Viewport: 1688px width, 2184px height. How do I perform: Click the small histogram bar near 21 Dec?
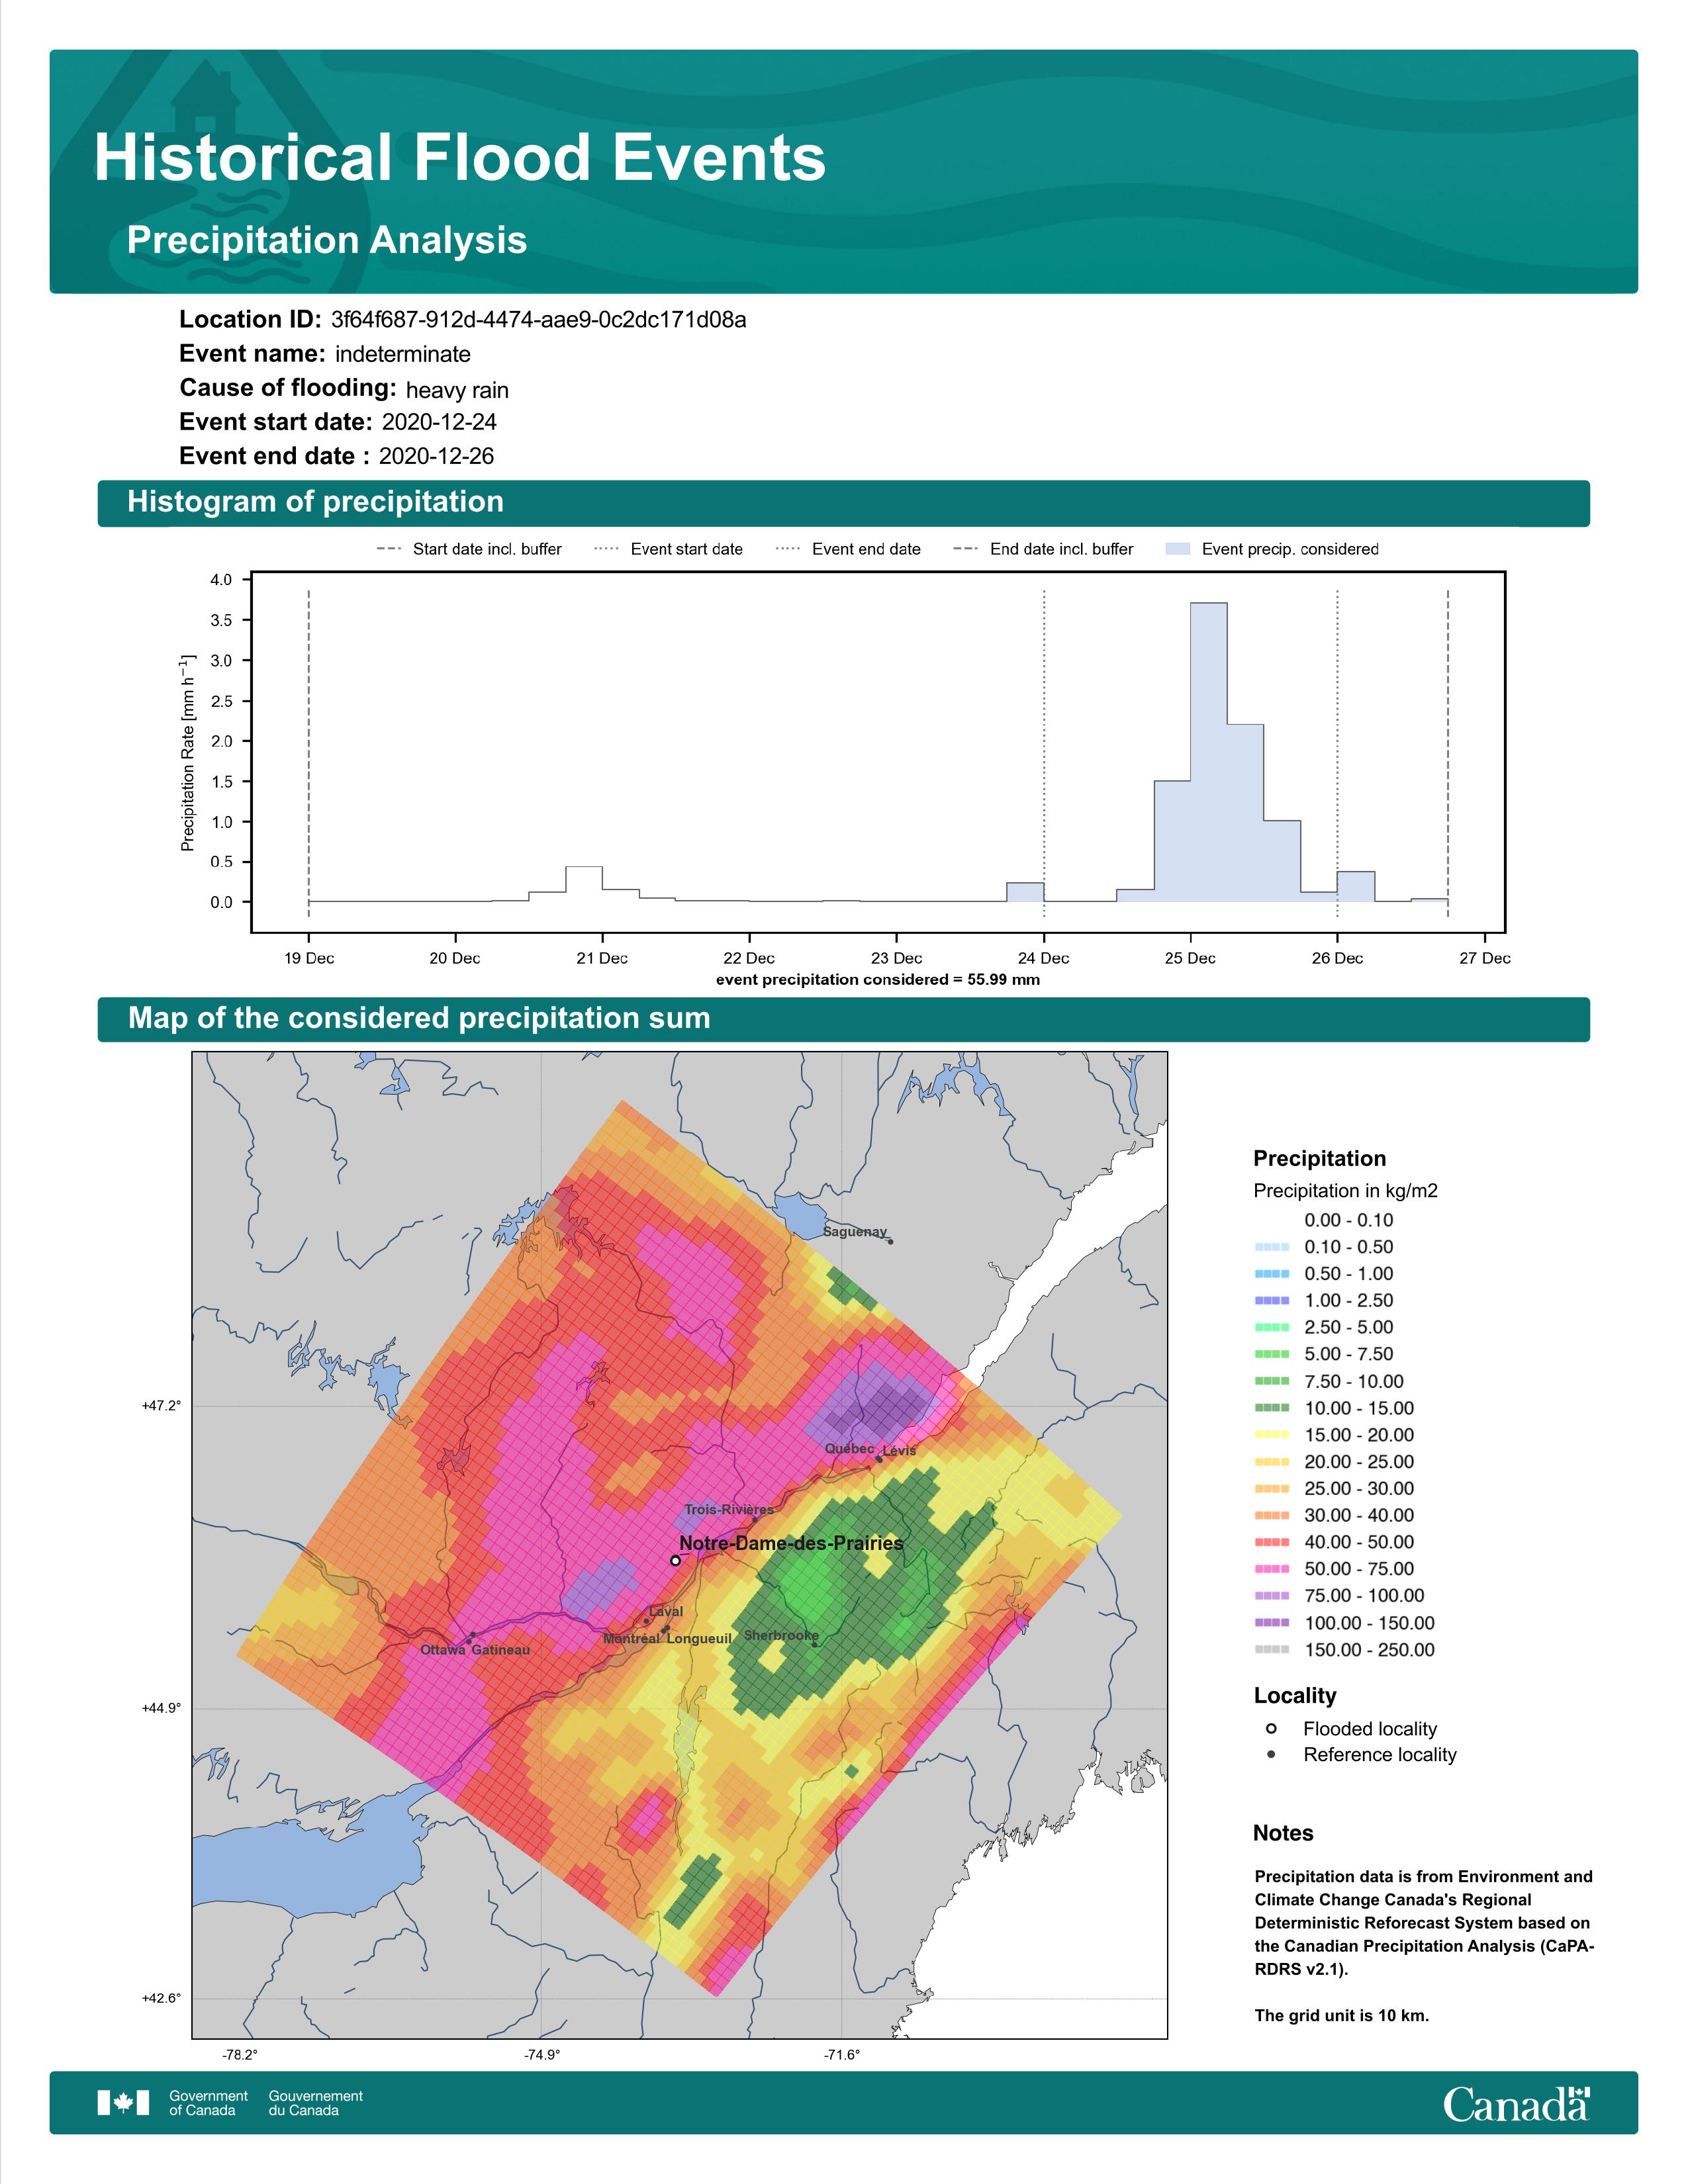pos(584,884)
